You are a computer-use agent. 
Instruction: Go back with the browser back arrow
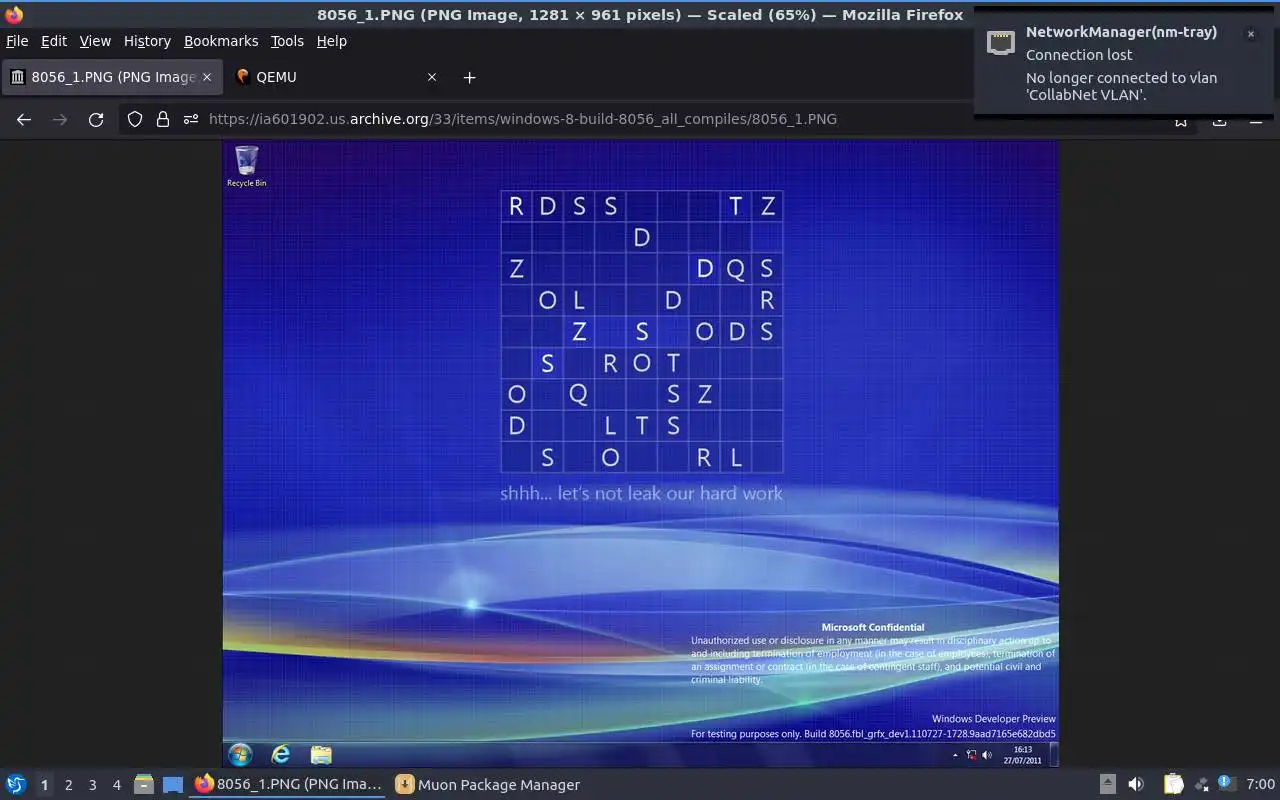pos(24,119)
